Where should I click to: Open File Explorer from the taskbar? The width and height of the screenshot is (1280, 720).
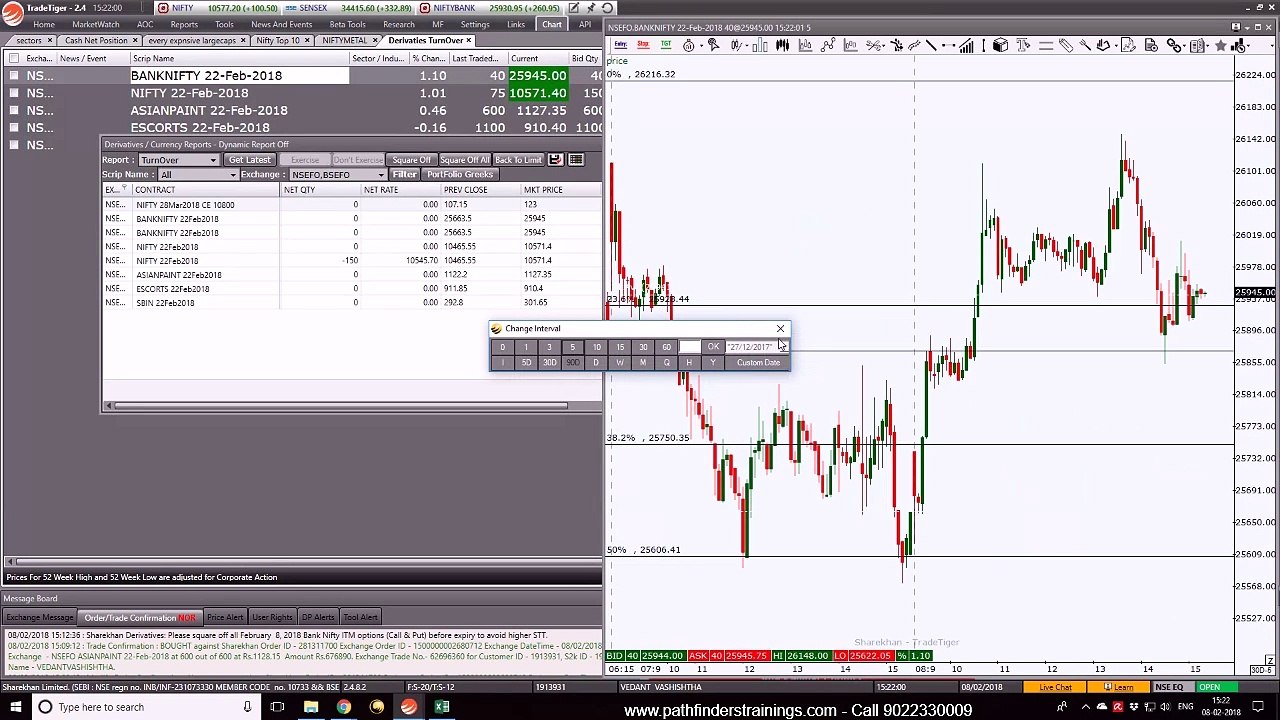[x=311, y=707]
